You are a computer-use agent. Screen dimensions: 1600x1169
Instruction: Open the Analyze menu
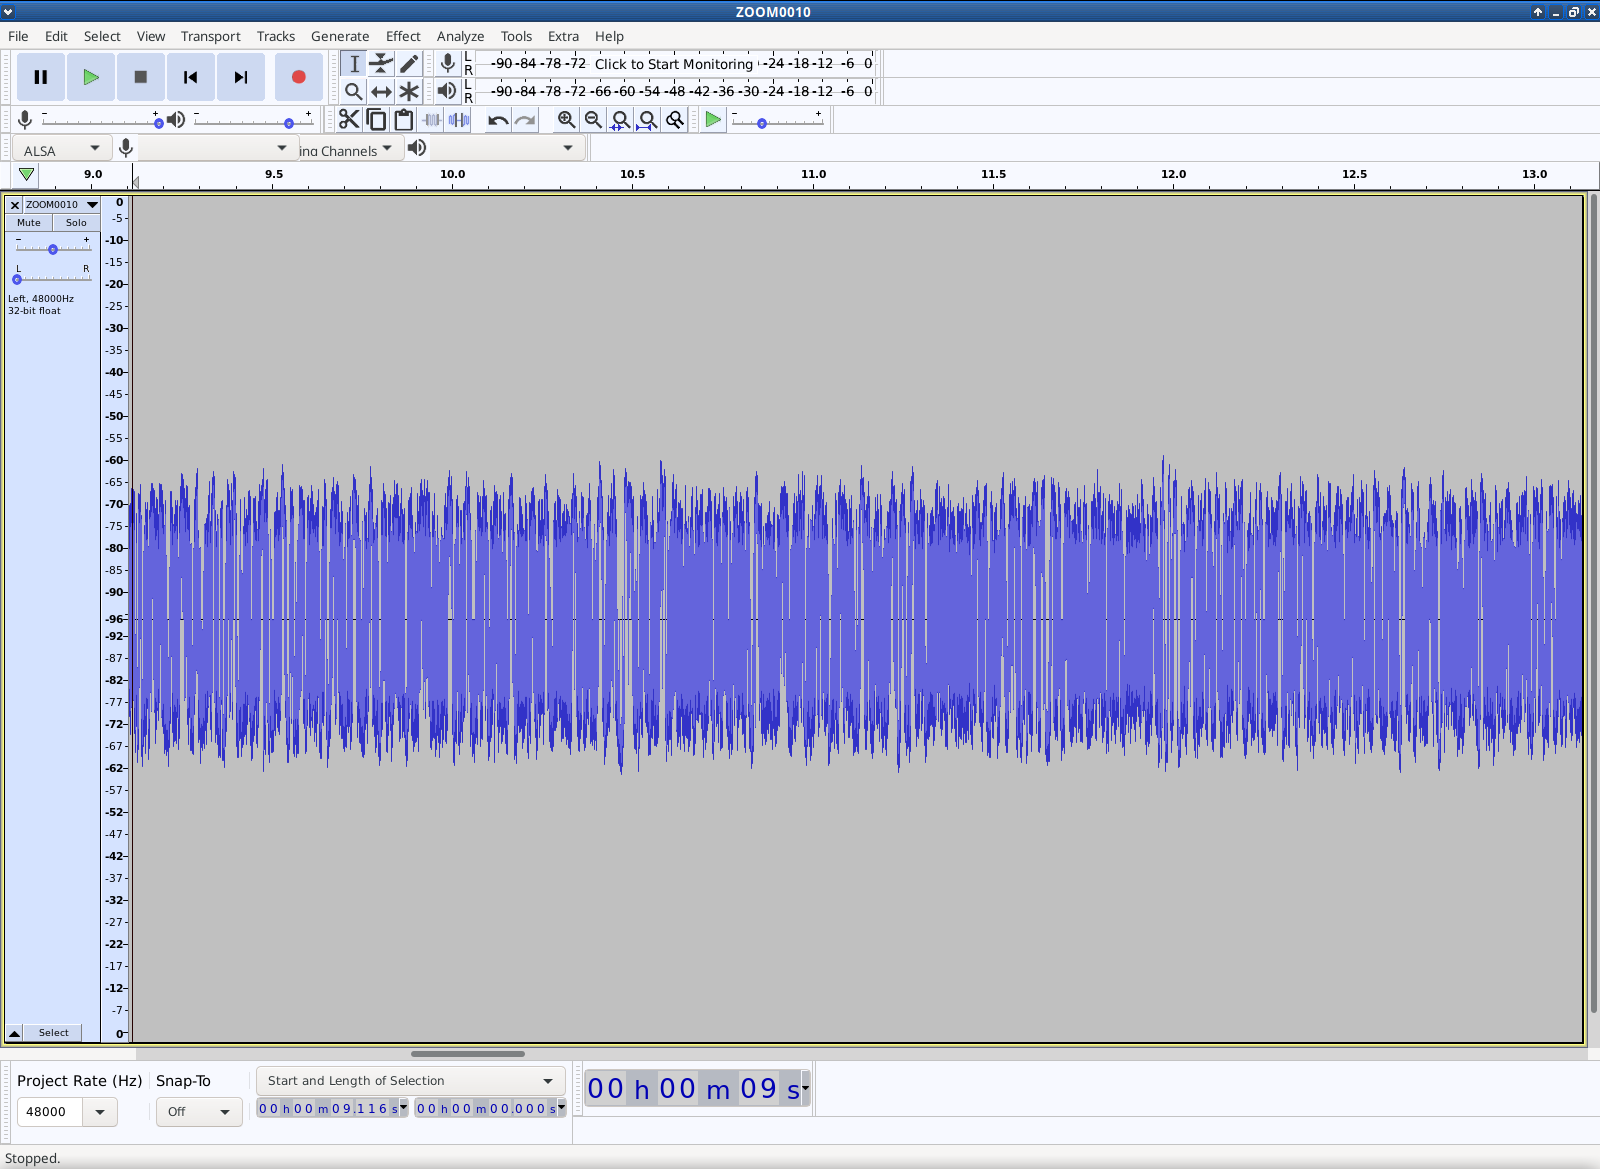coord(460,36)
